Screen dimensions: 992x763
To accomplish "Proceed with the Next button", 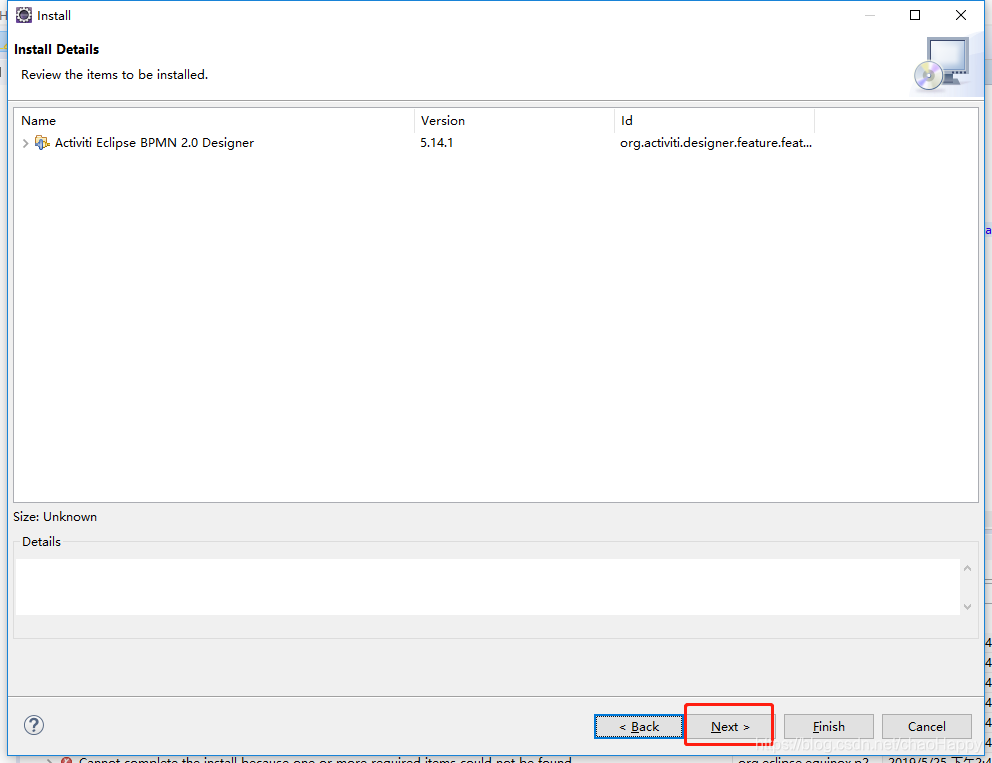I will coord(729,727).
